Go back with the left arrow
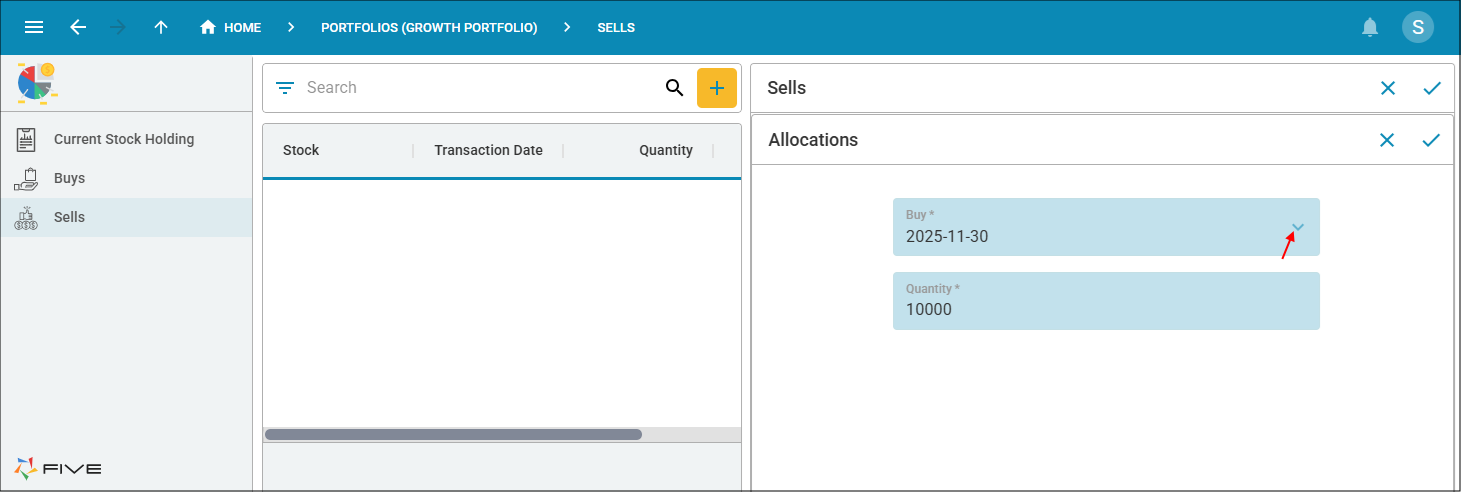1461x492 pixels. pos(78,27)
